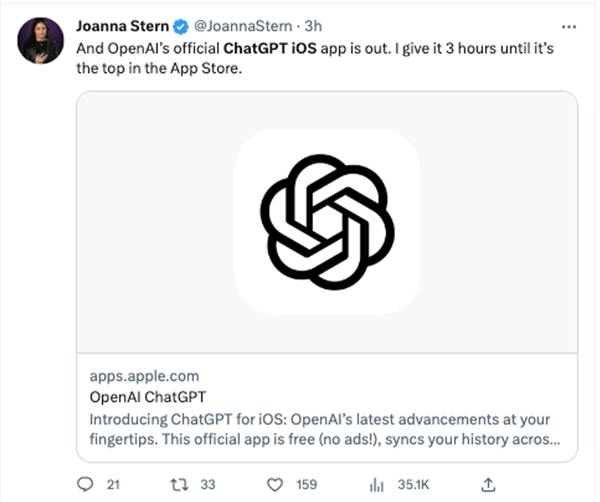This screenshot has width=600, height=502.
Task: Click the bold ChatGPT iOS text
Action: coord(265,47)
